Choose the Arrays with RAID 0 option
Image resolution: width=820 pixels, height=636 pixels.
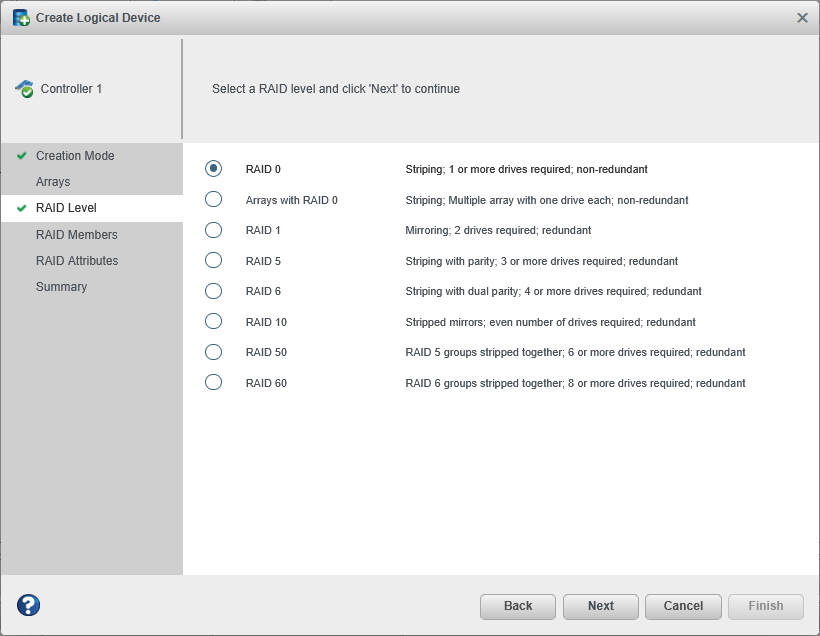[213, 200]
